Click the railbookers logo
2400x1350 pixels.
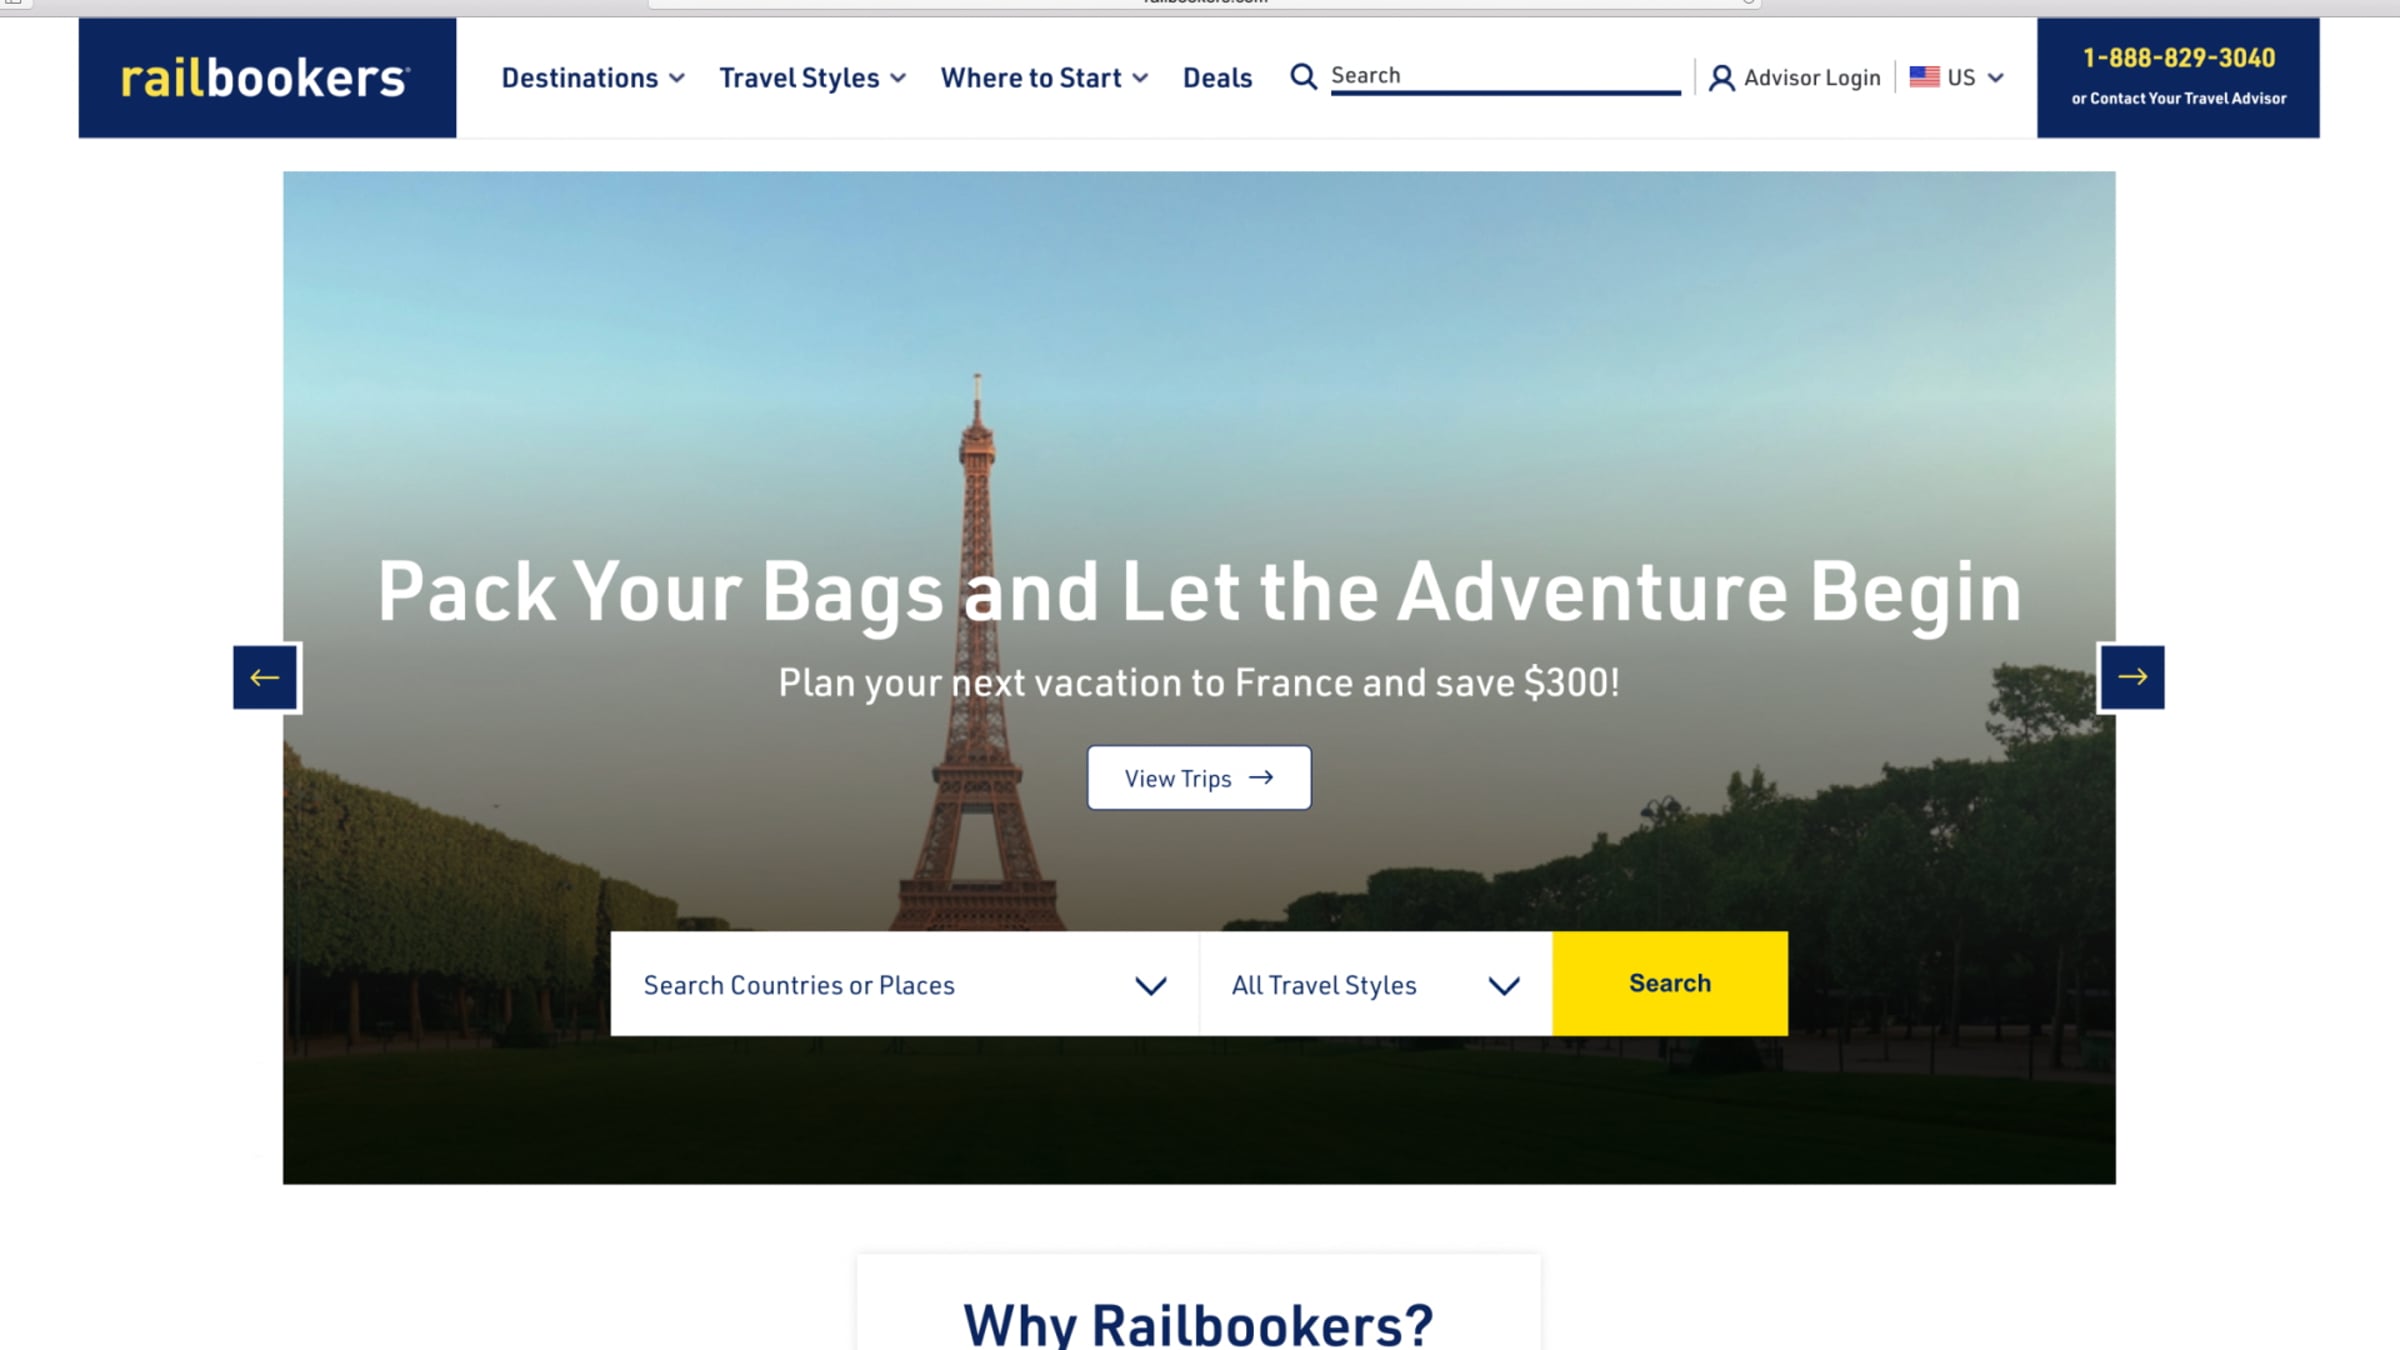coord(266,78)
